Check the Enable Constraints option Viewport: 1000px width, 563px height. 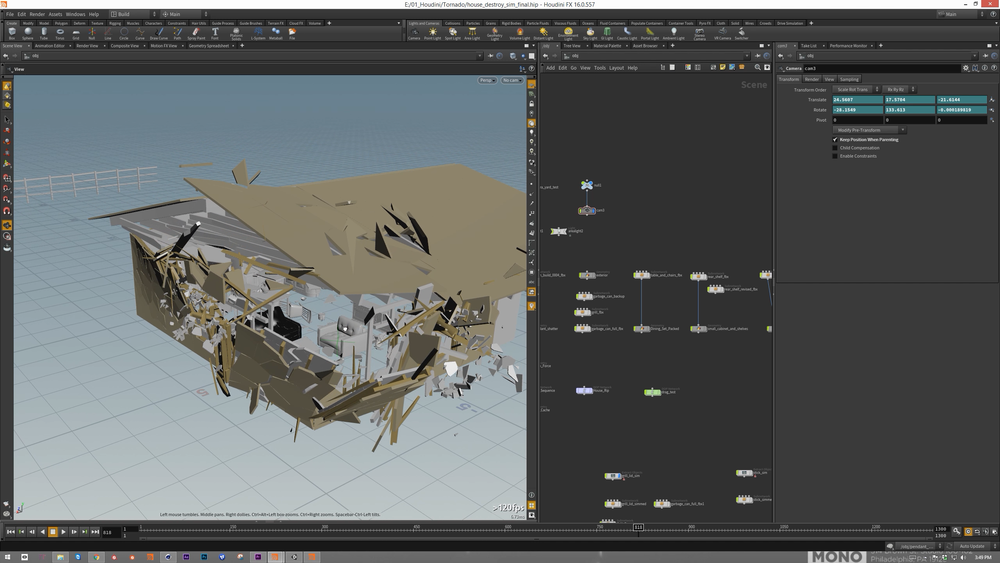(x=835, y=156)
